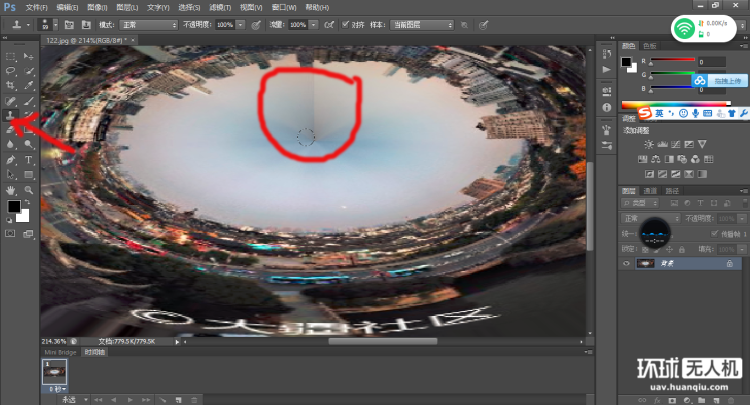Expand the opacity percentage dropdown arrow
Image resolution: width=750 pixels, height=405 pixels.
pos(238,23)
